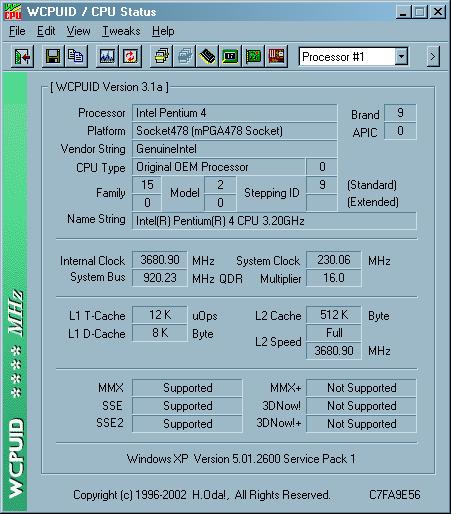Click the exit door icon in toolbar

click(x=22, y=57)
